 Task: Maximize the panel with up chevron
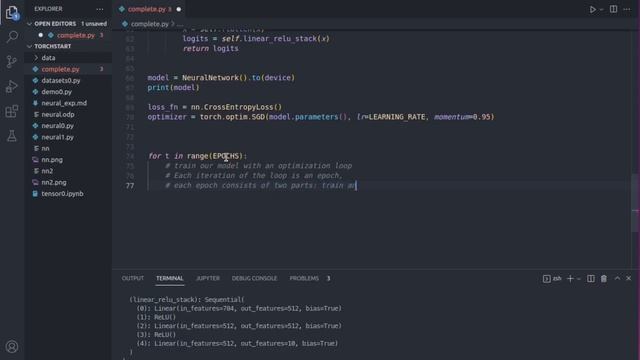click(x=617, y=278)
